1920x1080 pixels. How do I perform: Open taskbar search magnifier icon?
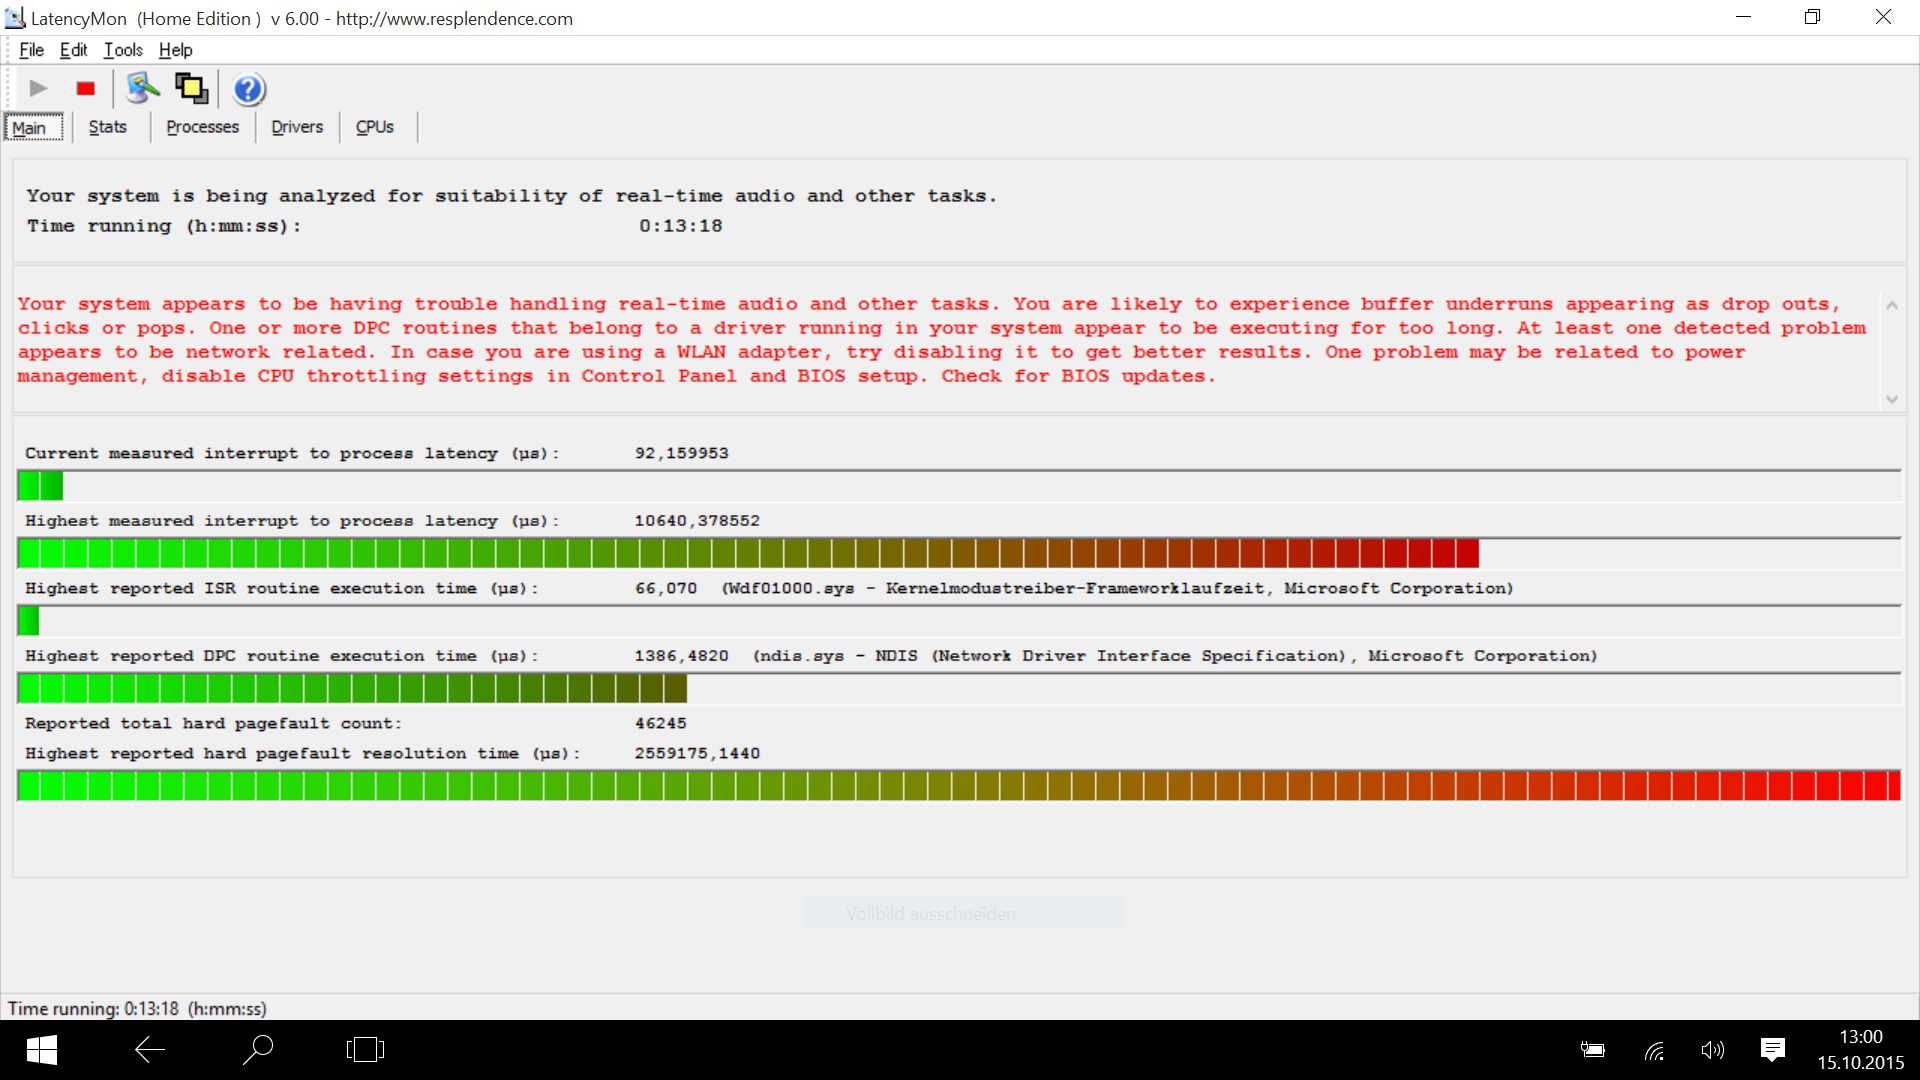point(257,1049)
